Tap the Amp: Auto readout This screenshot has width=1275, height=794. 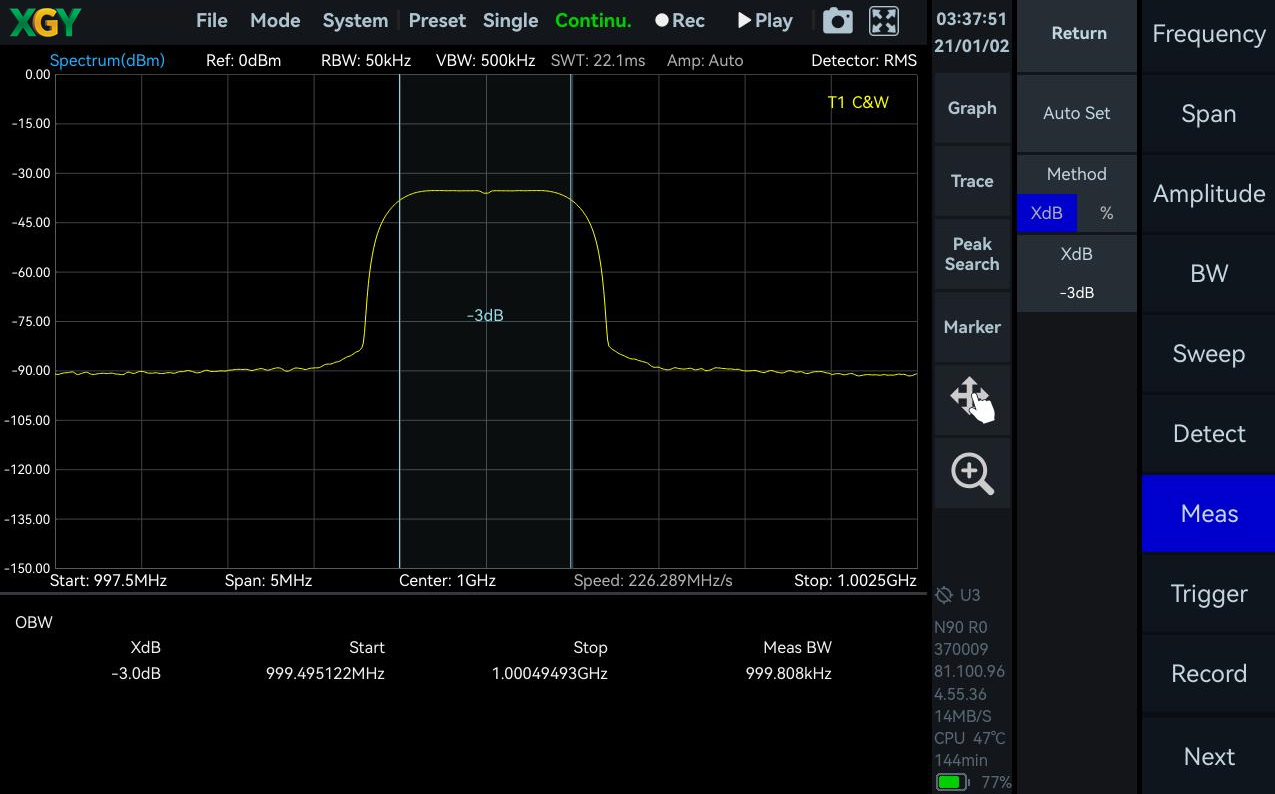(705, 60)
